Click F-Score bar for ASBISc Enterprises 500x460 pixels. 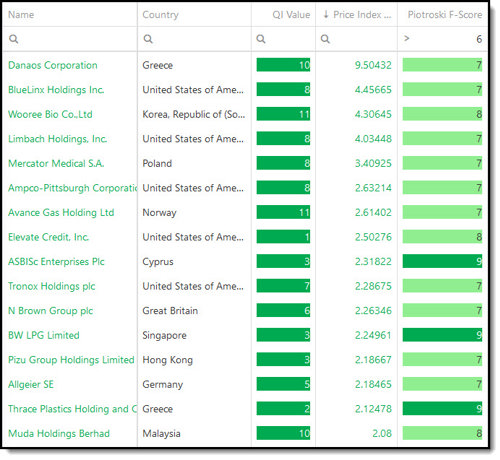(442, 261)
